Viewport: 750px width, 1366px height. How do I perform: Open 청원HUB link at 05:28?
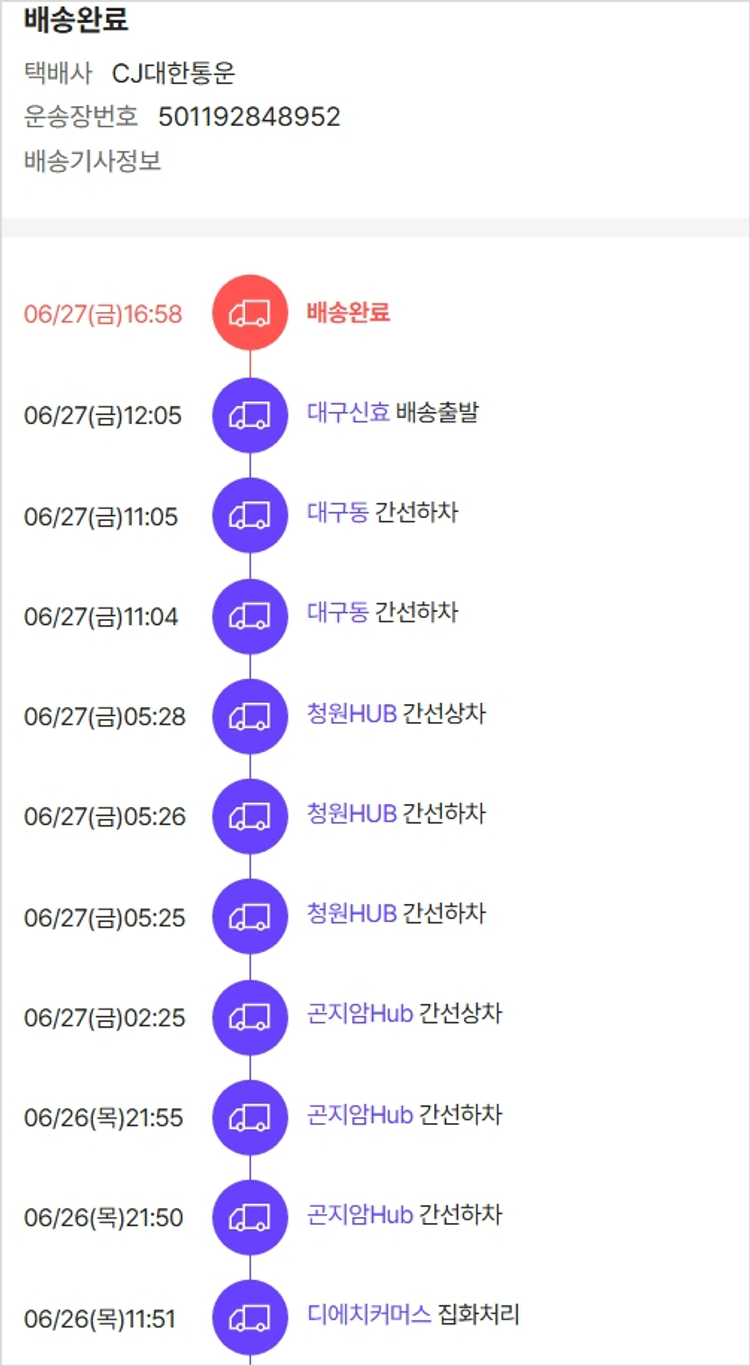(352, 713)
